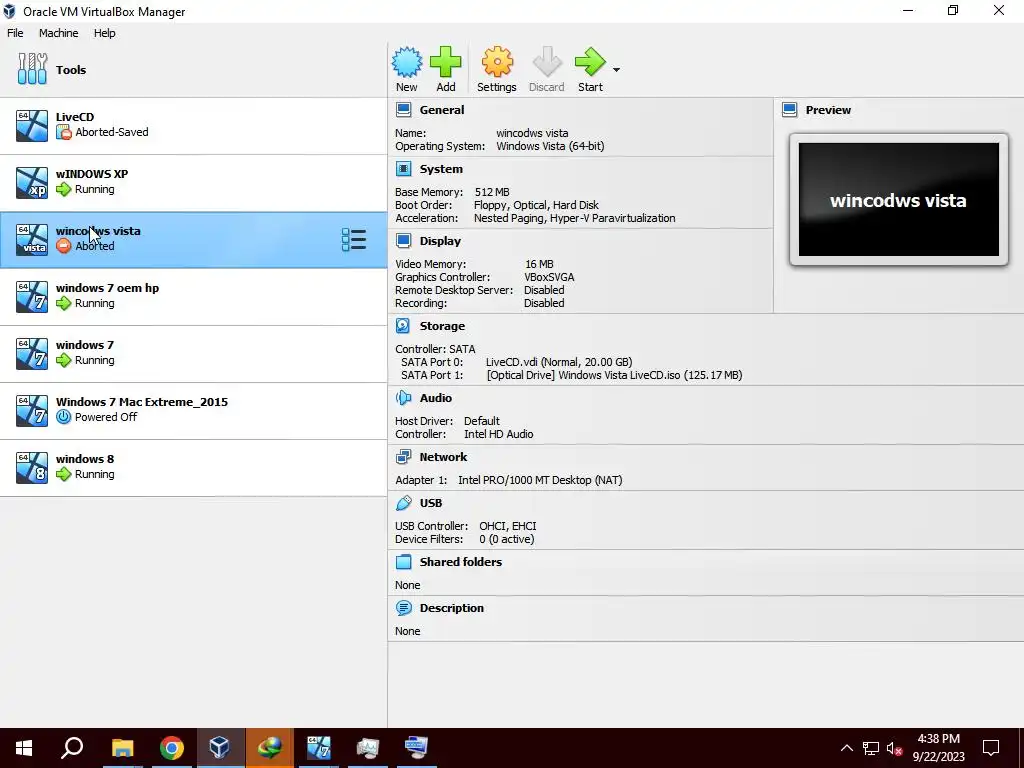This screenshot has height=768, width=1024.
Task: Click the Storage section disk icon
Action: (404, 326)
